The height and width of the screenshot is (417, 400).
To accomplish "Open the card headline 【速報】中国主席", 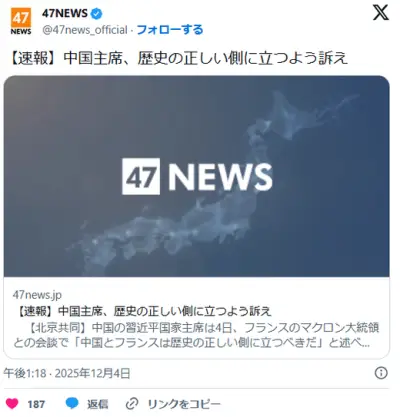I will coord(143,311).
